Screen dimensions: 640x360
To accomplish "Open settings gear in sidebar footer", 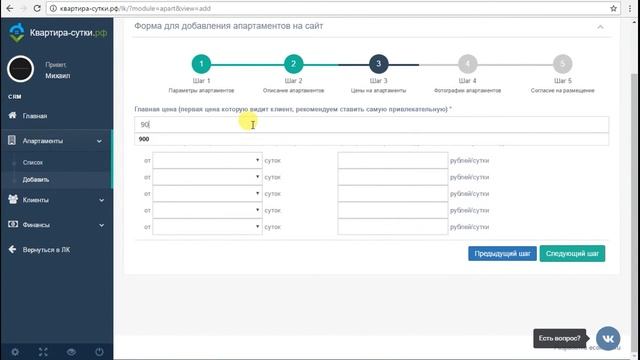I will 15,352.
